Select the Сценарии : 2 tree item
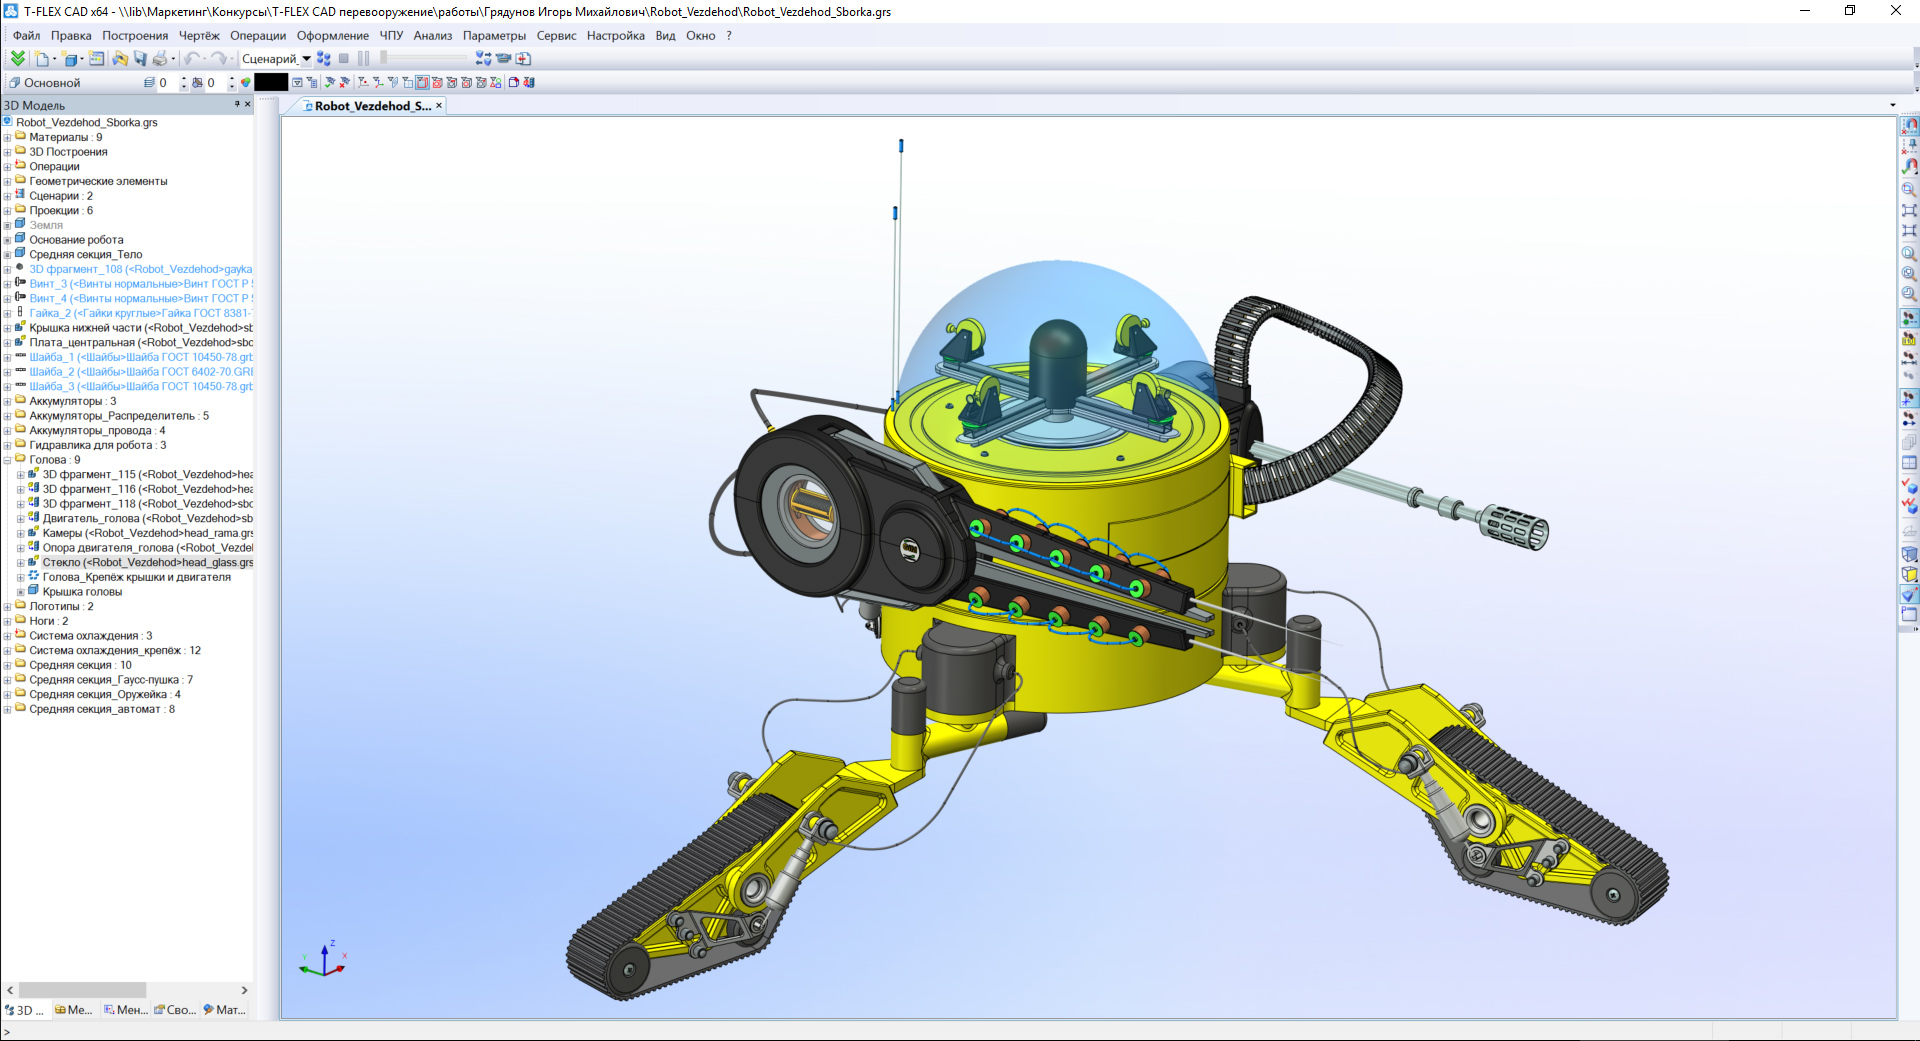Viewport: 1920px width, 1041px height. click(61, 196)
